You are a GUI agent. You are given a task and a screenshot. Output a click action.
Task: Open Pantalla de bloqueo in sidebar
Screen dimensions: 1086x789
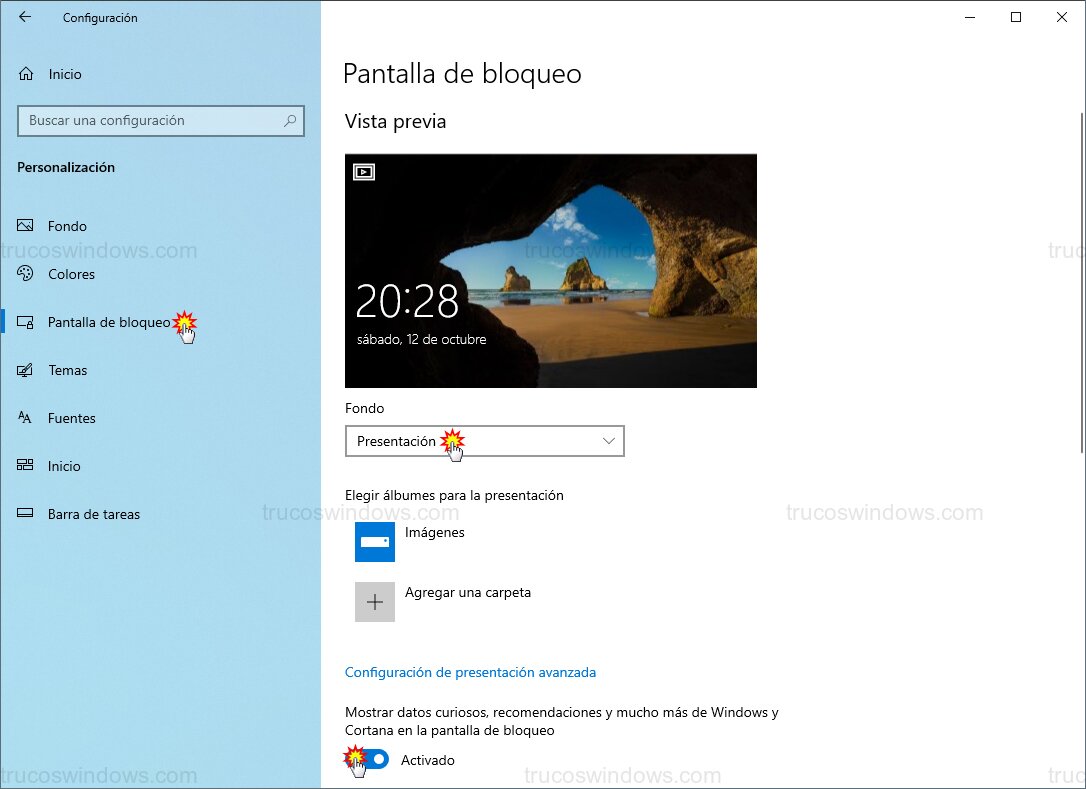tap(108, 322)
